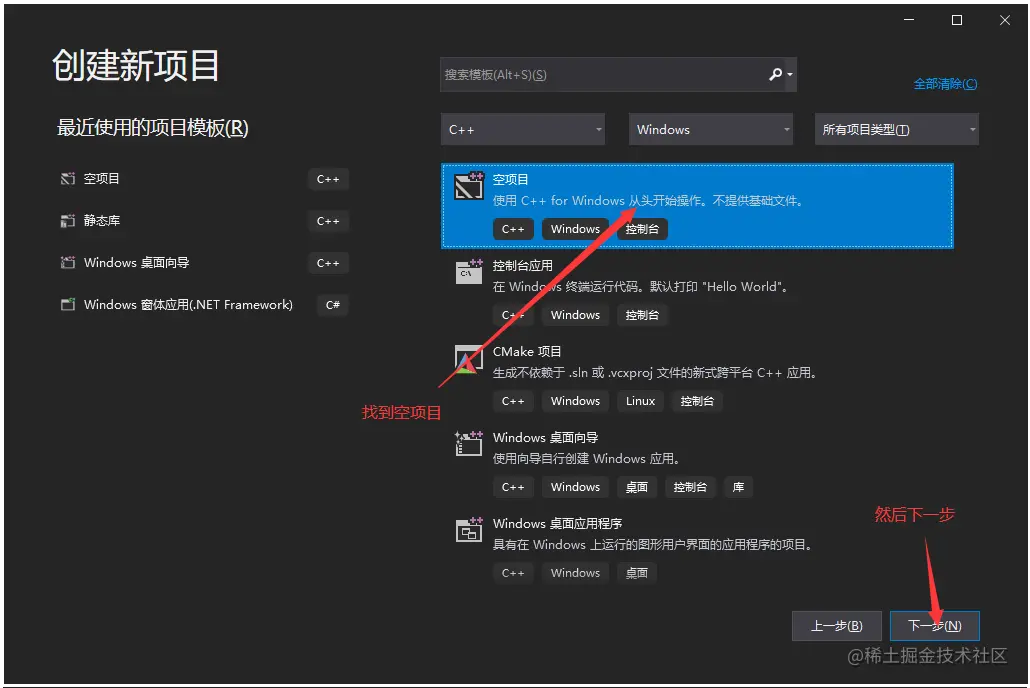This screenshot has width=1030, height=688.
Task: Click the Windows 桌面向导 template icon in list
Action: (469, 444)
